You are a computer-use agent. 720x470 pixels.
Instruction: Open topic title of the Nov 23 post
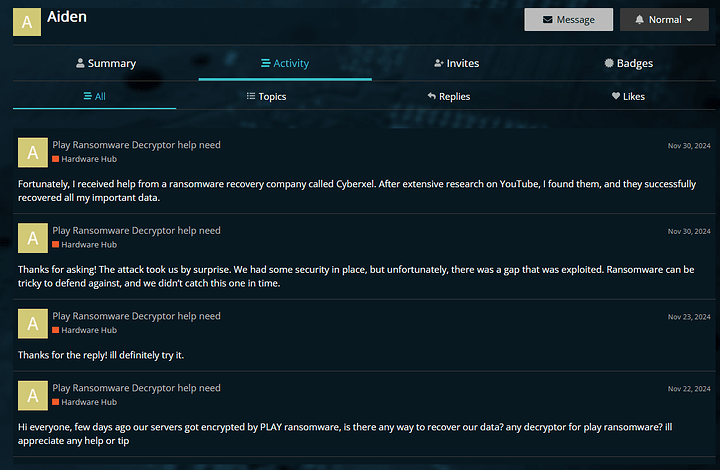(136, 316)
